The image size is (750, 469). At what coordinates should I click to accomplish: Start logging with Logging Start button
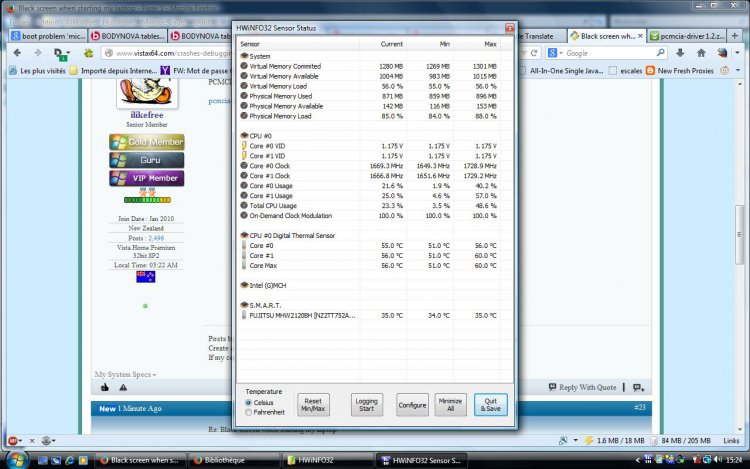pos(366,405)
